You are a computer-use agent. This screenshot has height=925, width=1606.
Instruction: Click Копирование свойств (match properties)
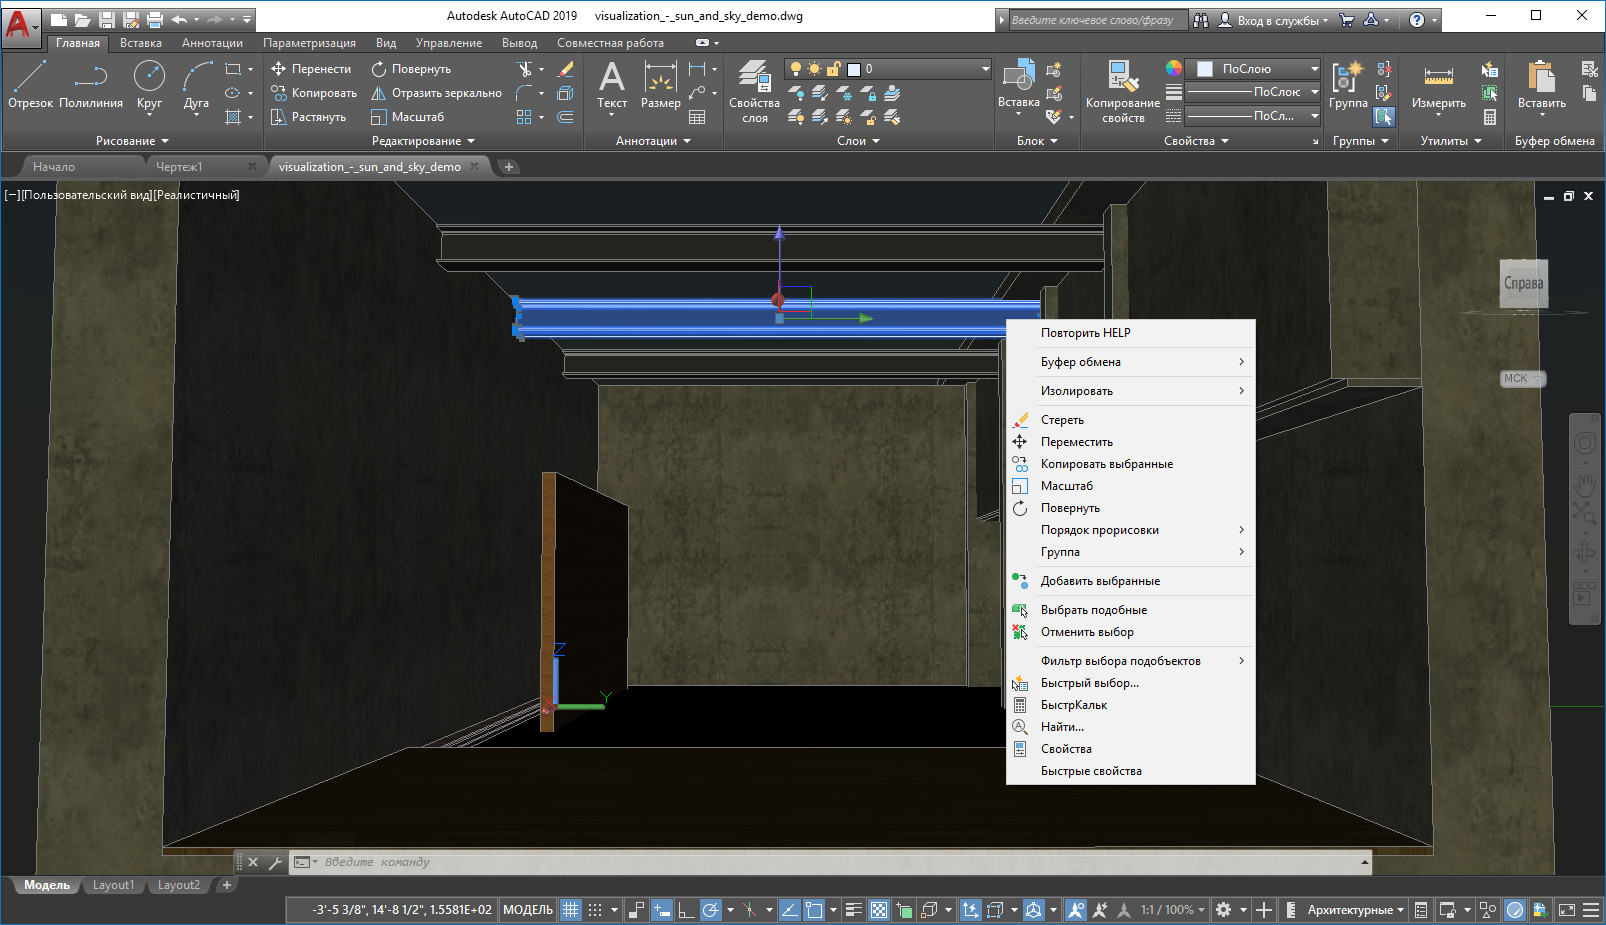click(1123, 91)
